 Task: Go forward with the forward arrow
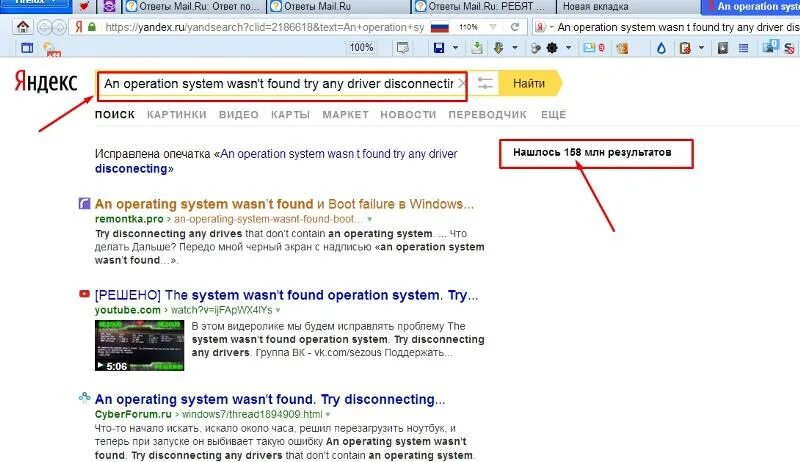pyautogui.click(x=59, y=27)
